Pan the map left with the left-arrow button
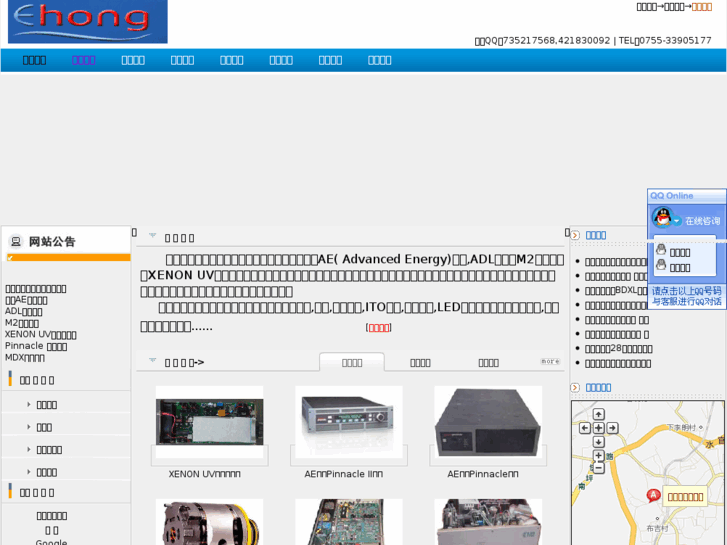The image size is (727, 545). pyautogui.click(x=585, y=428)
